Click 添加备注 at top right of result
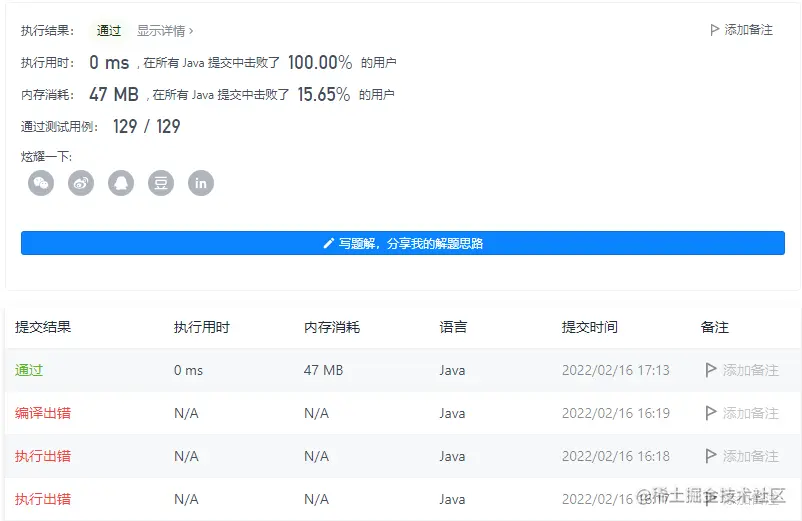The width and height of the screenshot is (802, 521). pyautogui.click(x=748, y=30)
